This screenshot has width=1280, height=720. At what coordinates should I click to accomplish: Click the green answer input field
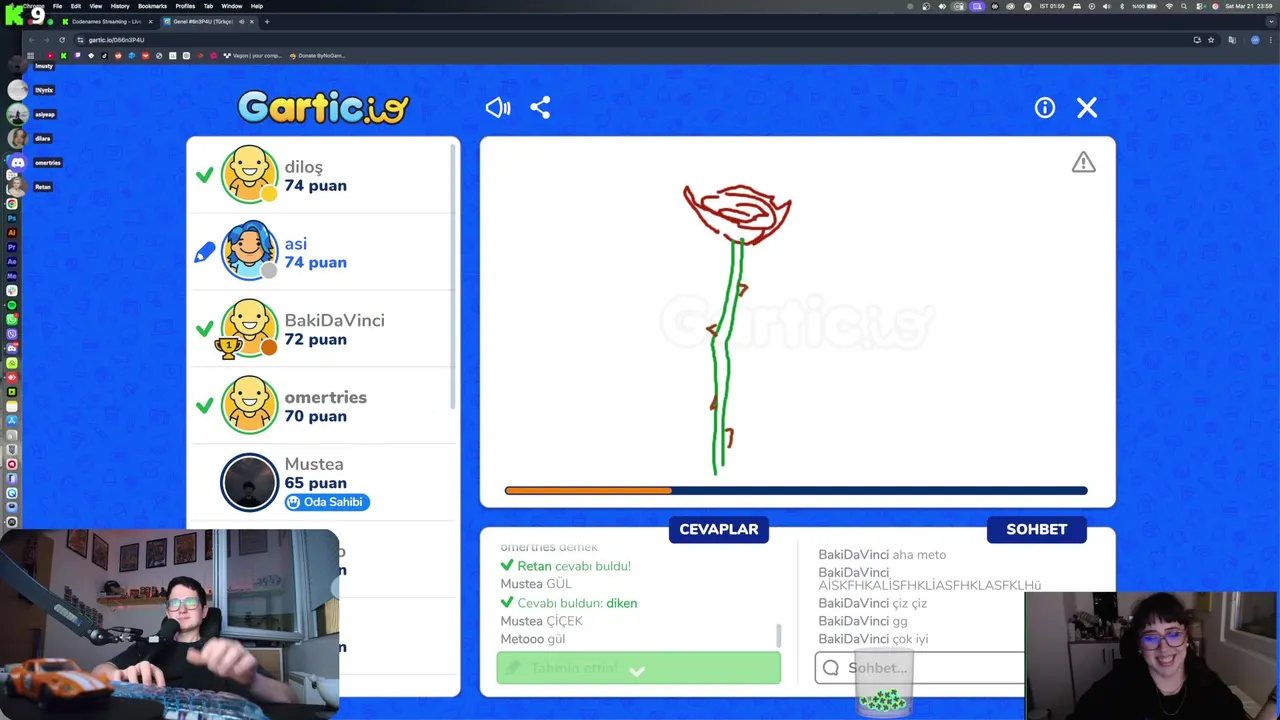tap(638, 668)
